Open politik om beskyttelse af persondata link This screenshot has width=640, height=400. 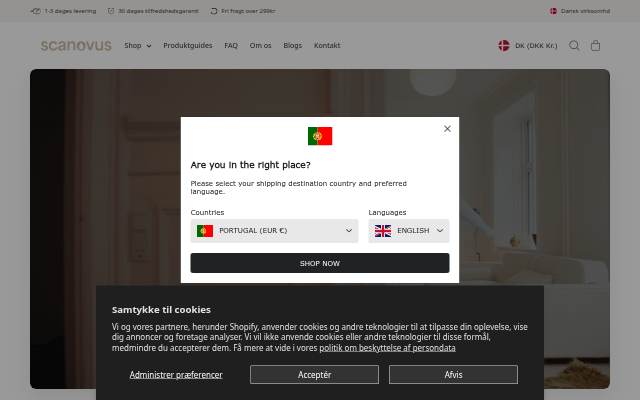click(387, 348)
